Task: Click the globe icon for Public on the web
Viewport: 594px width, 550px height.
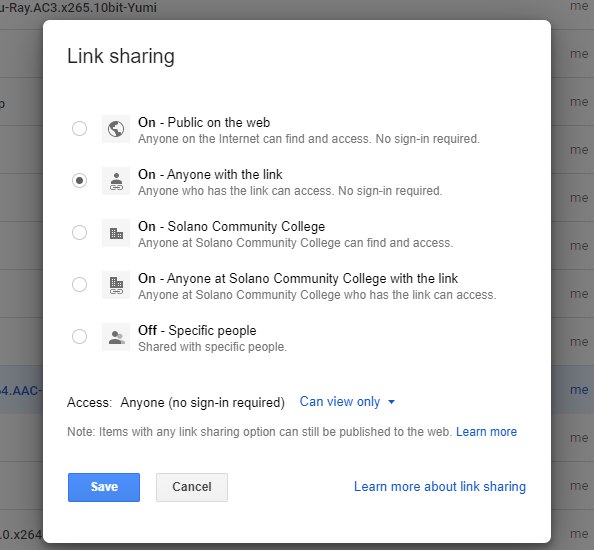Action: [x=116, y=129]
